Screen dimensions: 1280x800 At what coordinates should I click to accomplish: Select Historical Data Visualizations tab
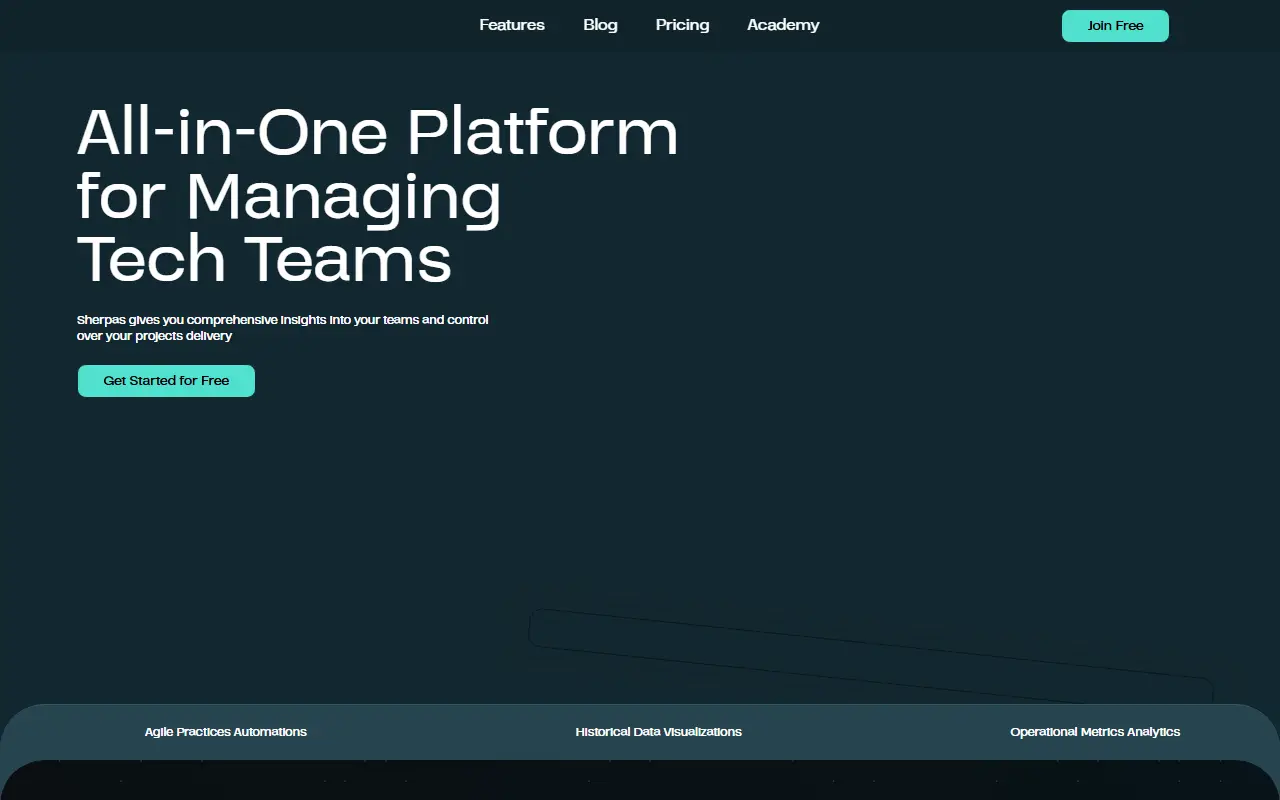click(659, 732)
